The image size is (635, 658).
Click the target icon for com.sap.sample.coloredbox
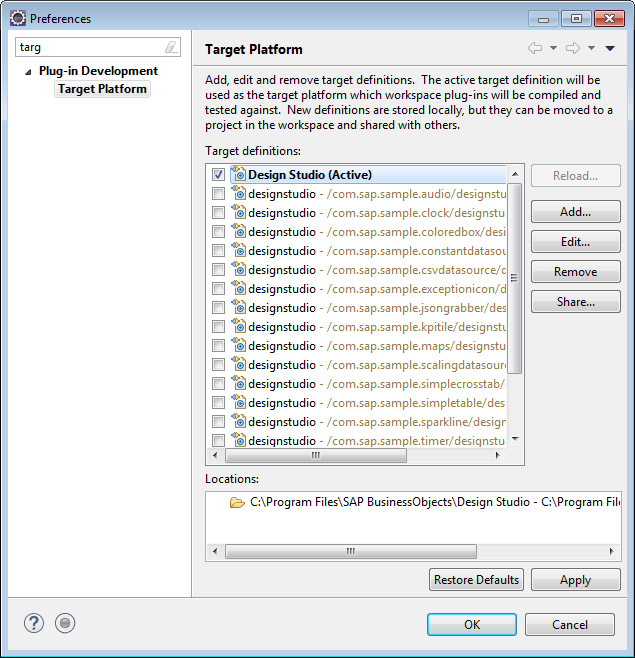click(238, 231)
